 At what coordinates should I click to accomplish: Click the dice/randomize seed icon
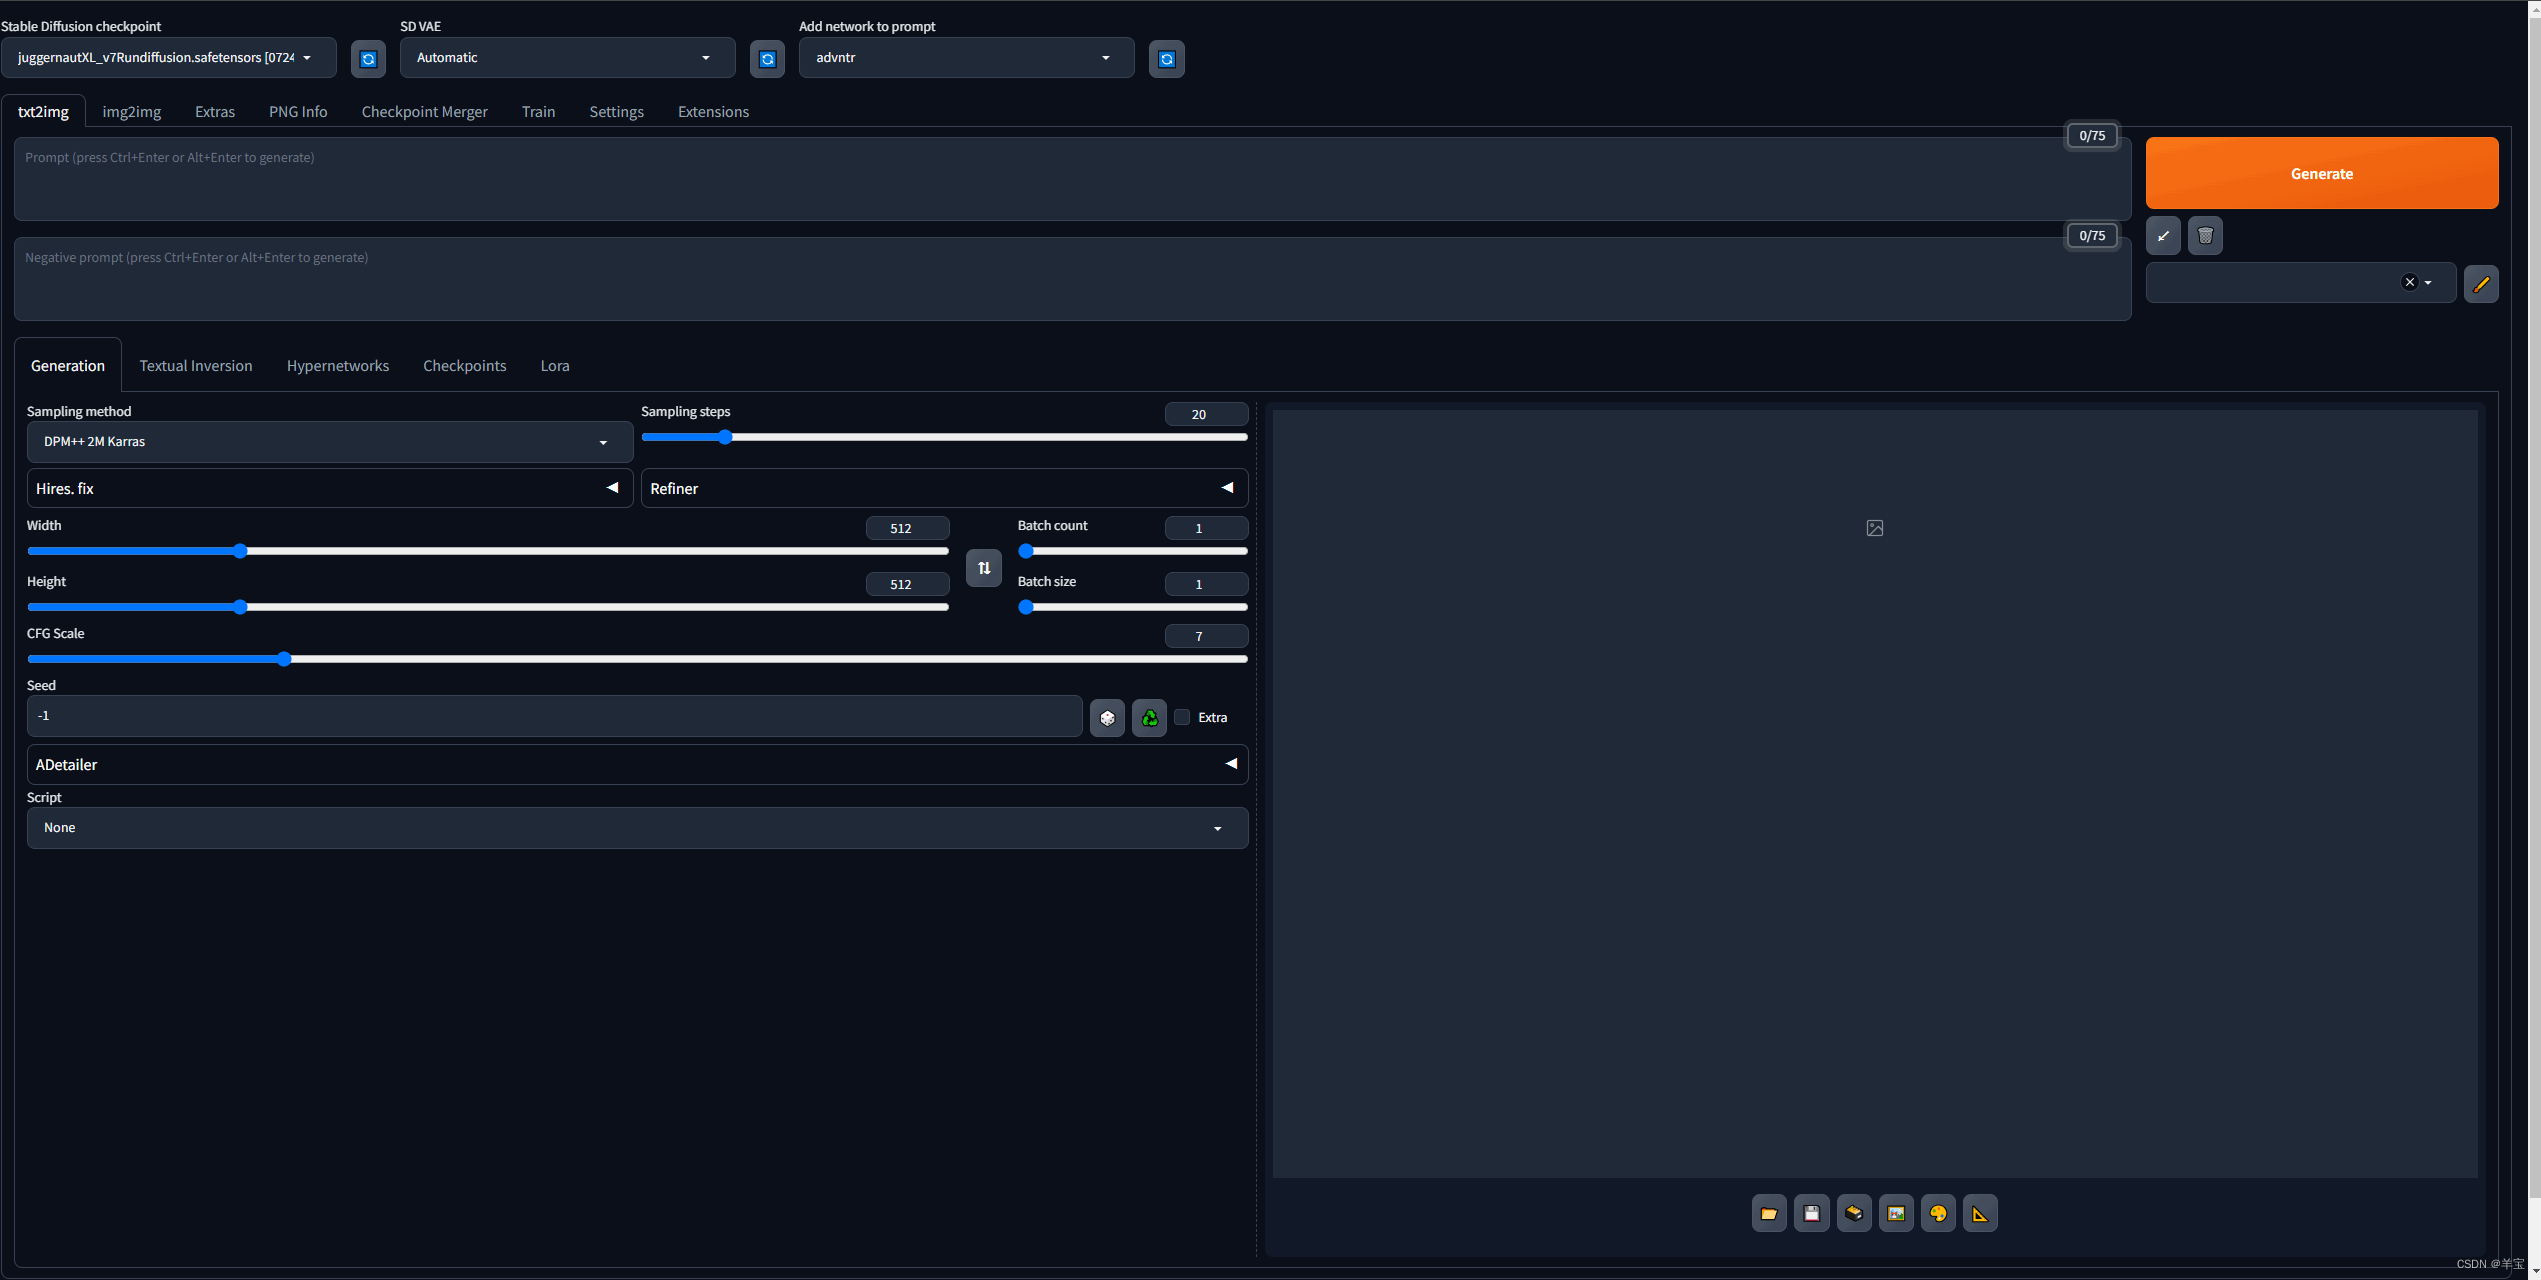(x=1106, y=717)
